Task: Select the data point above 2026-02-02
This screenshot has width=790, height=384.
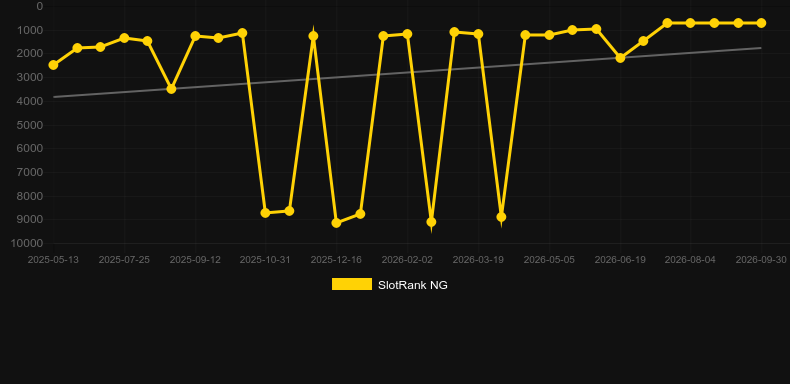Action: 407,34
